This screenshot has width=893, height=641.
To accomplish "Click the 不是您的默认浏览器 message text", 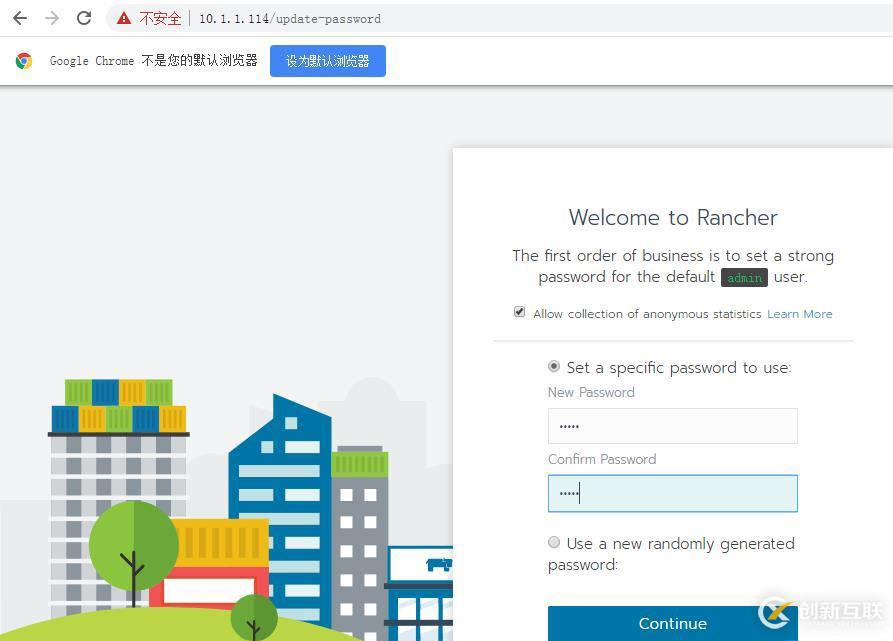I will 199,60.
